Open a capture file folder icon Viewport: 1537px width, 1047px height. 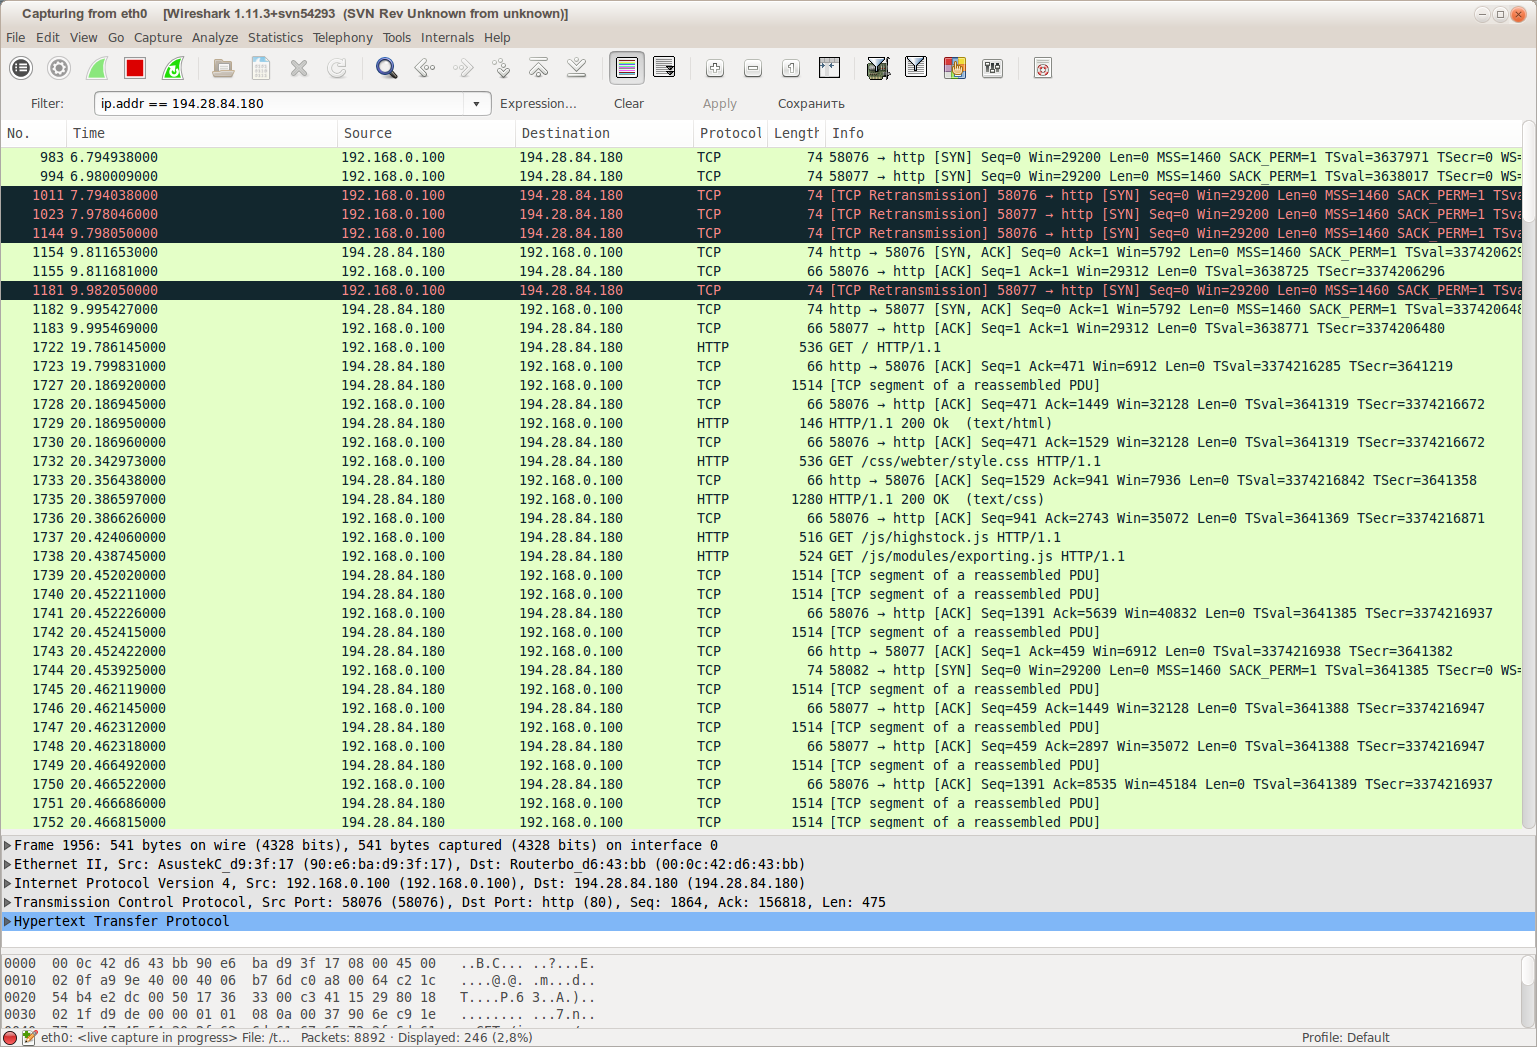coord(223,68)
